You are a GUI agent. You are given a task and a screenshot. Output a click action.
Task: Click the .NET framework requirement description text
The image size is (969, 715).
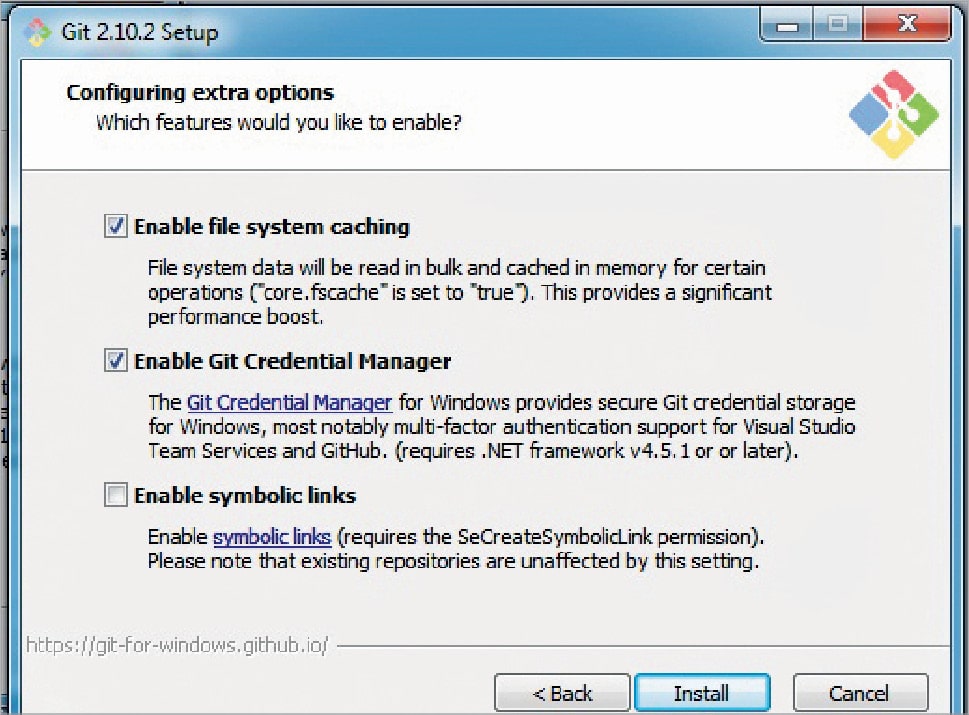[500, 427]
